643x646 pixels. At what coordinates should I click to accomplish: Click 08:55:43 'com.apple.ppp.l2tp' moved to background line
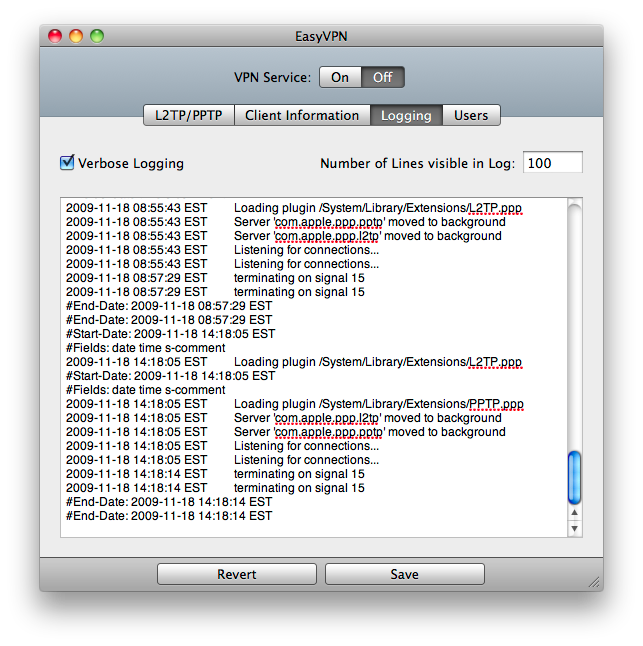pyautogui.click(x=284, y=236)
